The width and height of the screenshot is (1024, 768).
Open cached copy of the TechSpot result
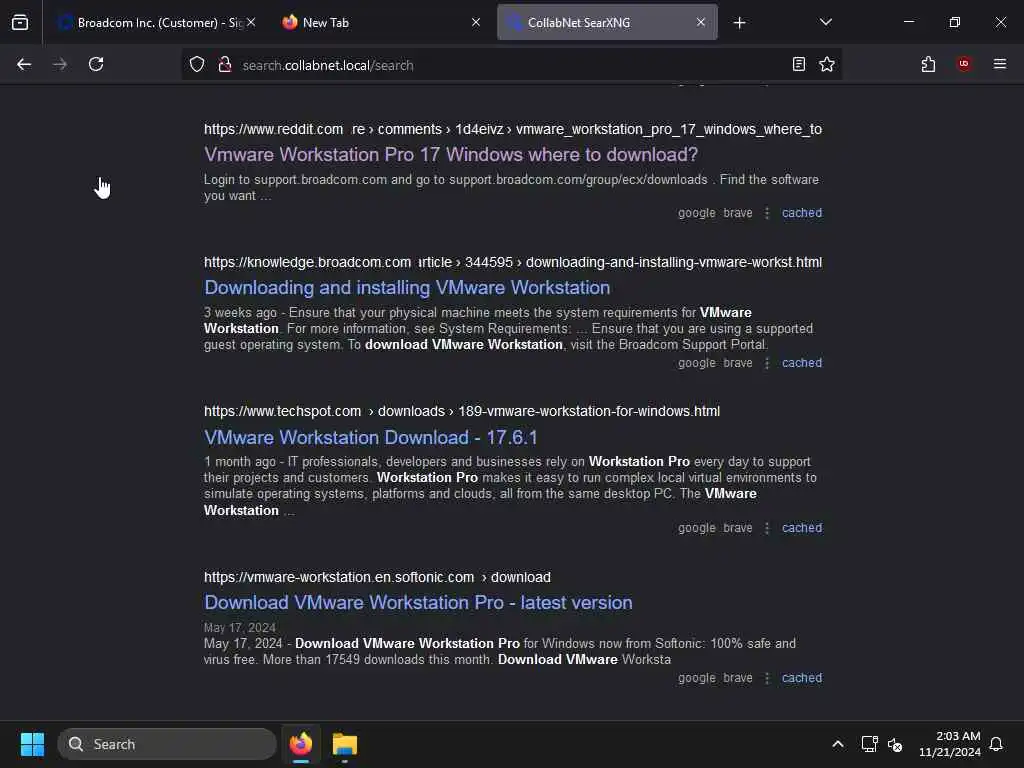(x=802, y=528)
